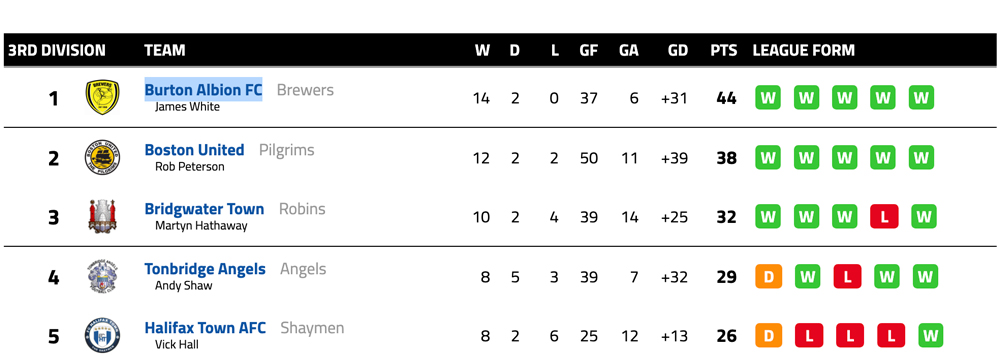Image resolution: width=1000 pixels, height=364 pixels.
Task: Click Halifax Town's orange D form badge
Action: tap(768, 336)
